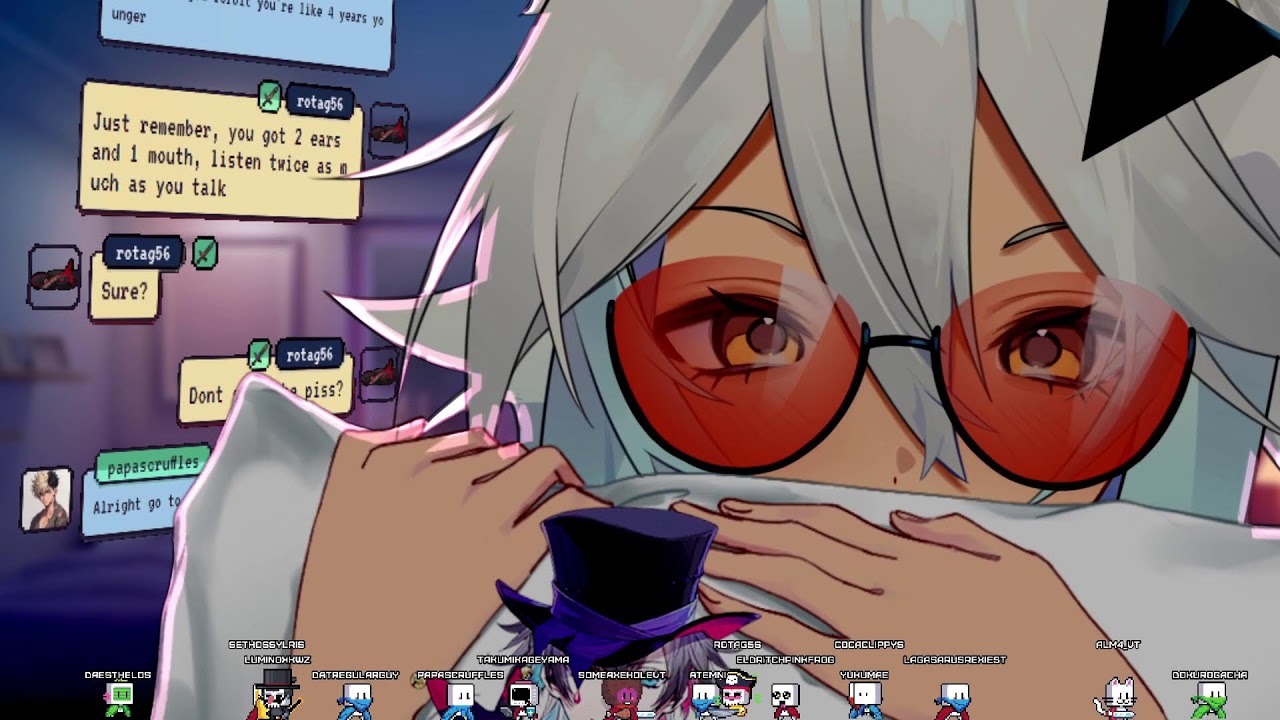Click the papascruffles green username tag
The image size is (1280, 720).
(x=154, y=465)
